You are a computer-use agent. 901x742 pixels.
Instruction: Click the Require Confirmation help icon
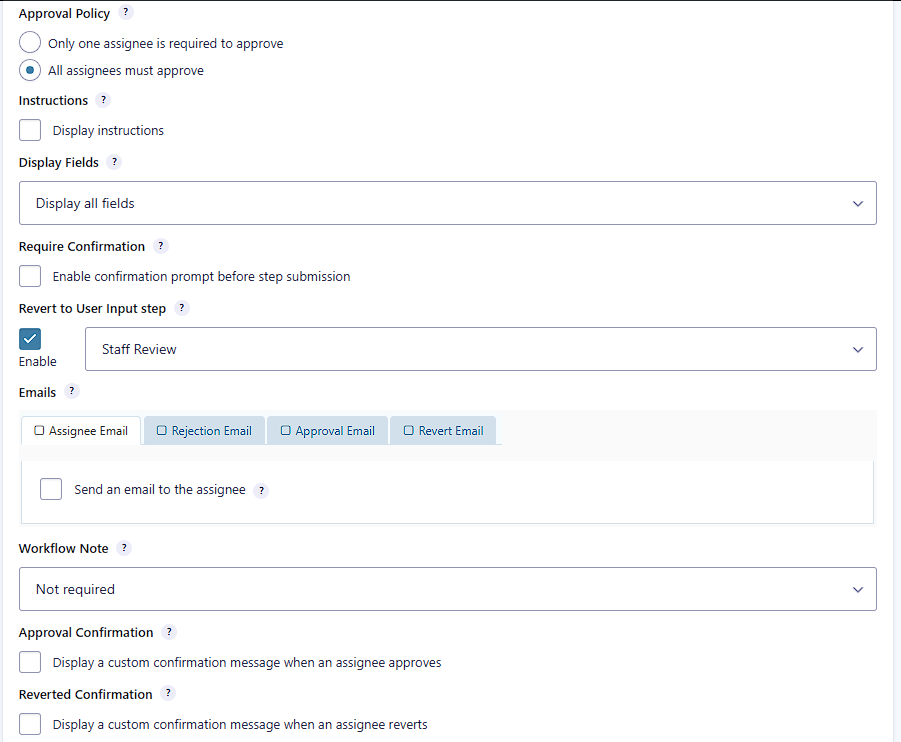[160, 246]
